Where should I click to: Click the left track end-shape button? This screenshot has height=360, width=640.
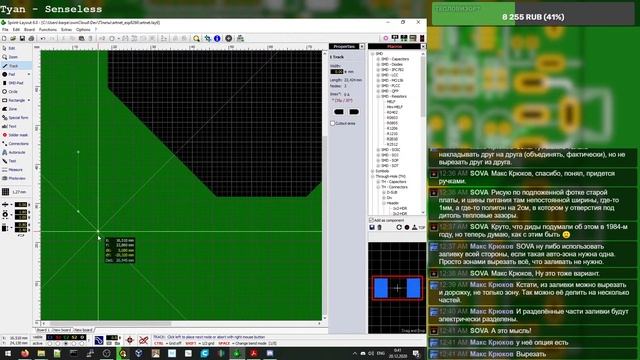[339, 111]
